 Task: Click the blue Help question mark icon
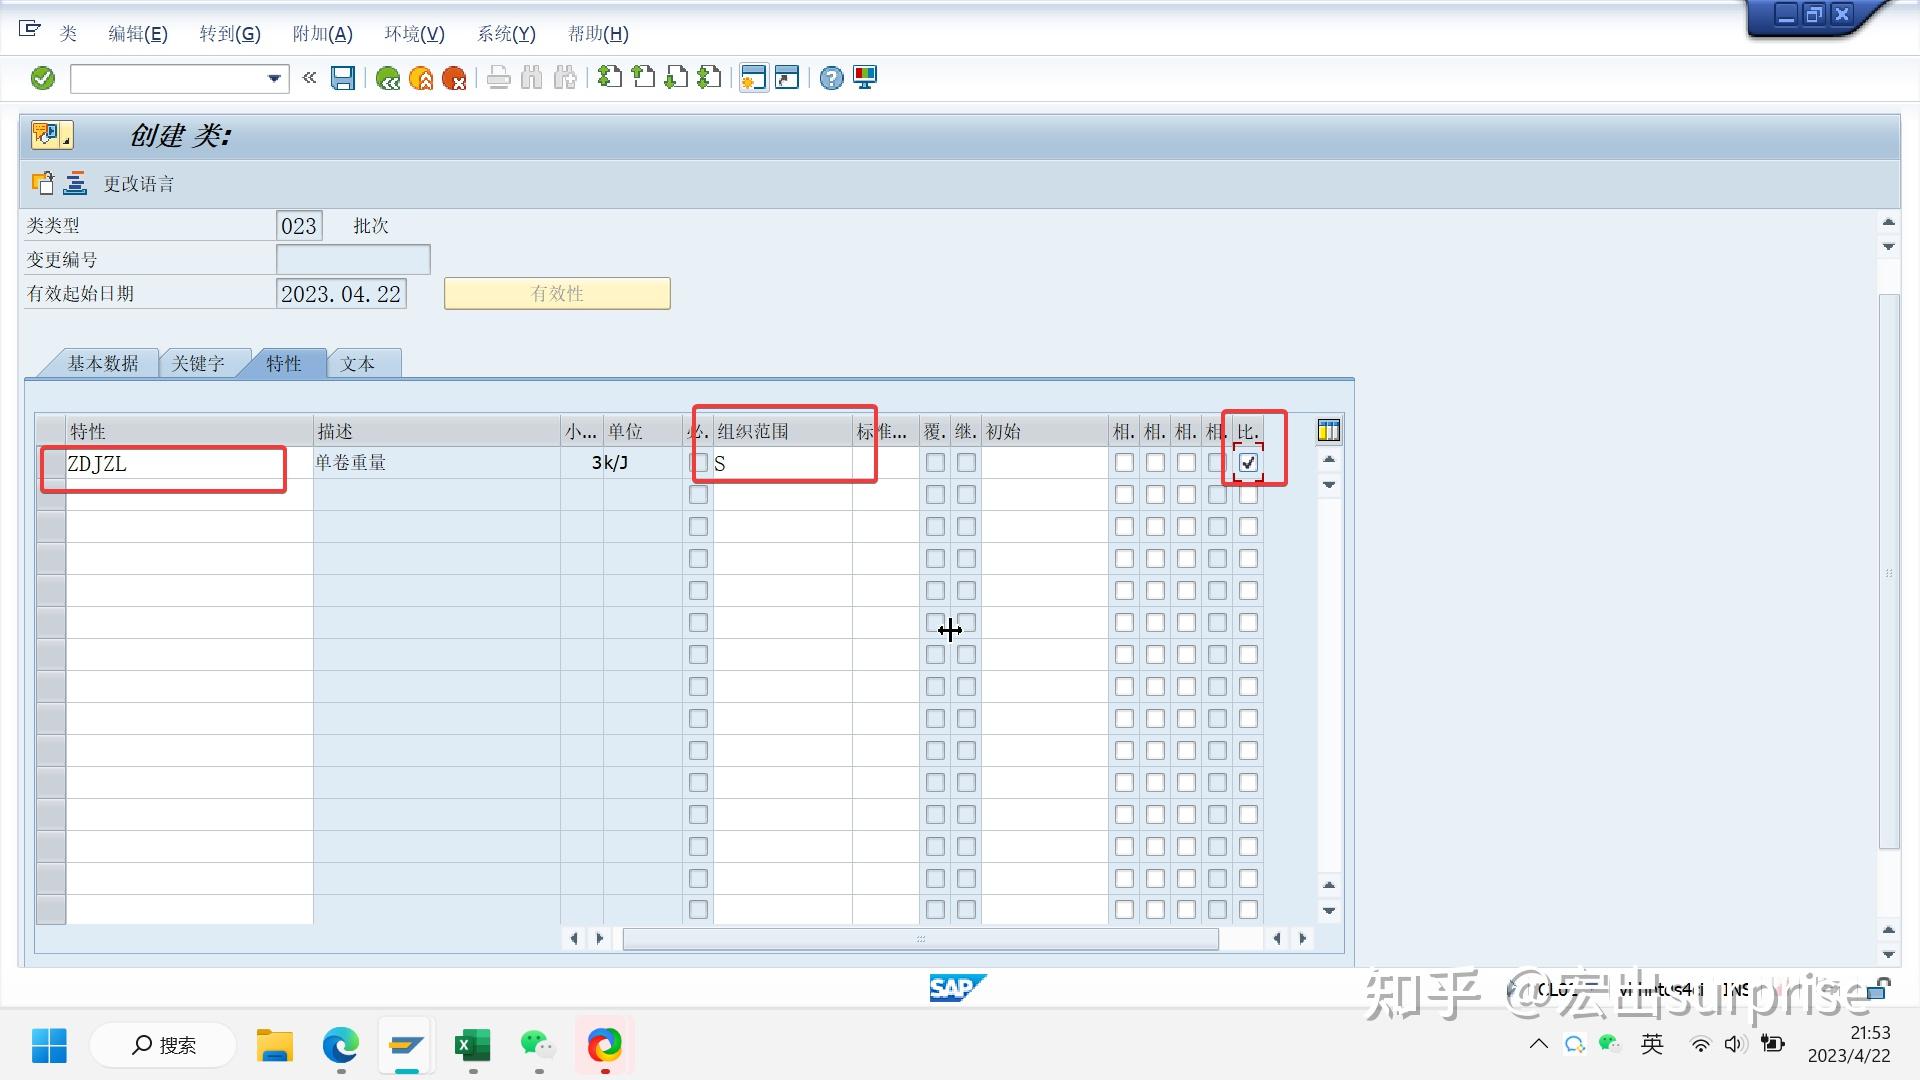coord(831,78)
